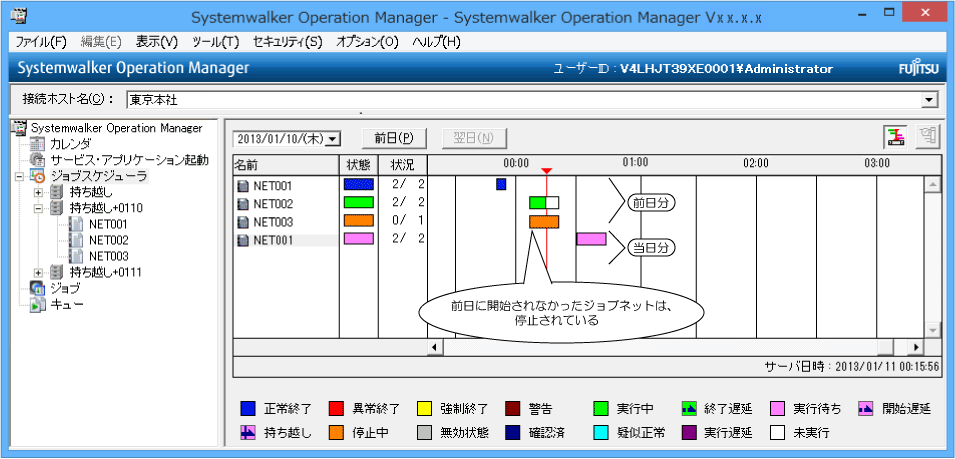
Task: Click the vertical scrollbar up arrow
Action: point(930,184)
